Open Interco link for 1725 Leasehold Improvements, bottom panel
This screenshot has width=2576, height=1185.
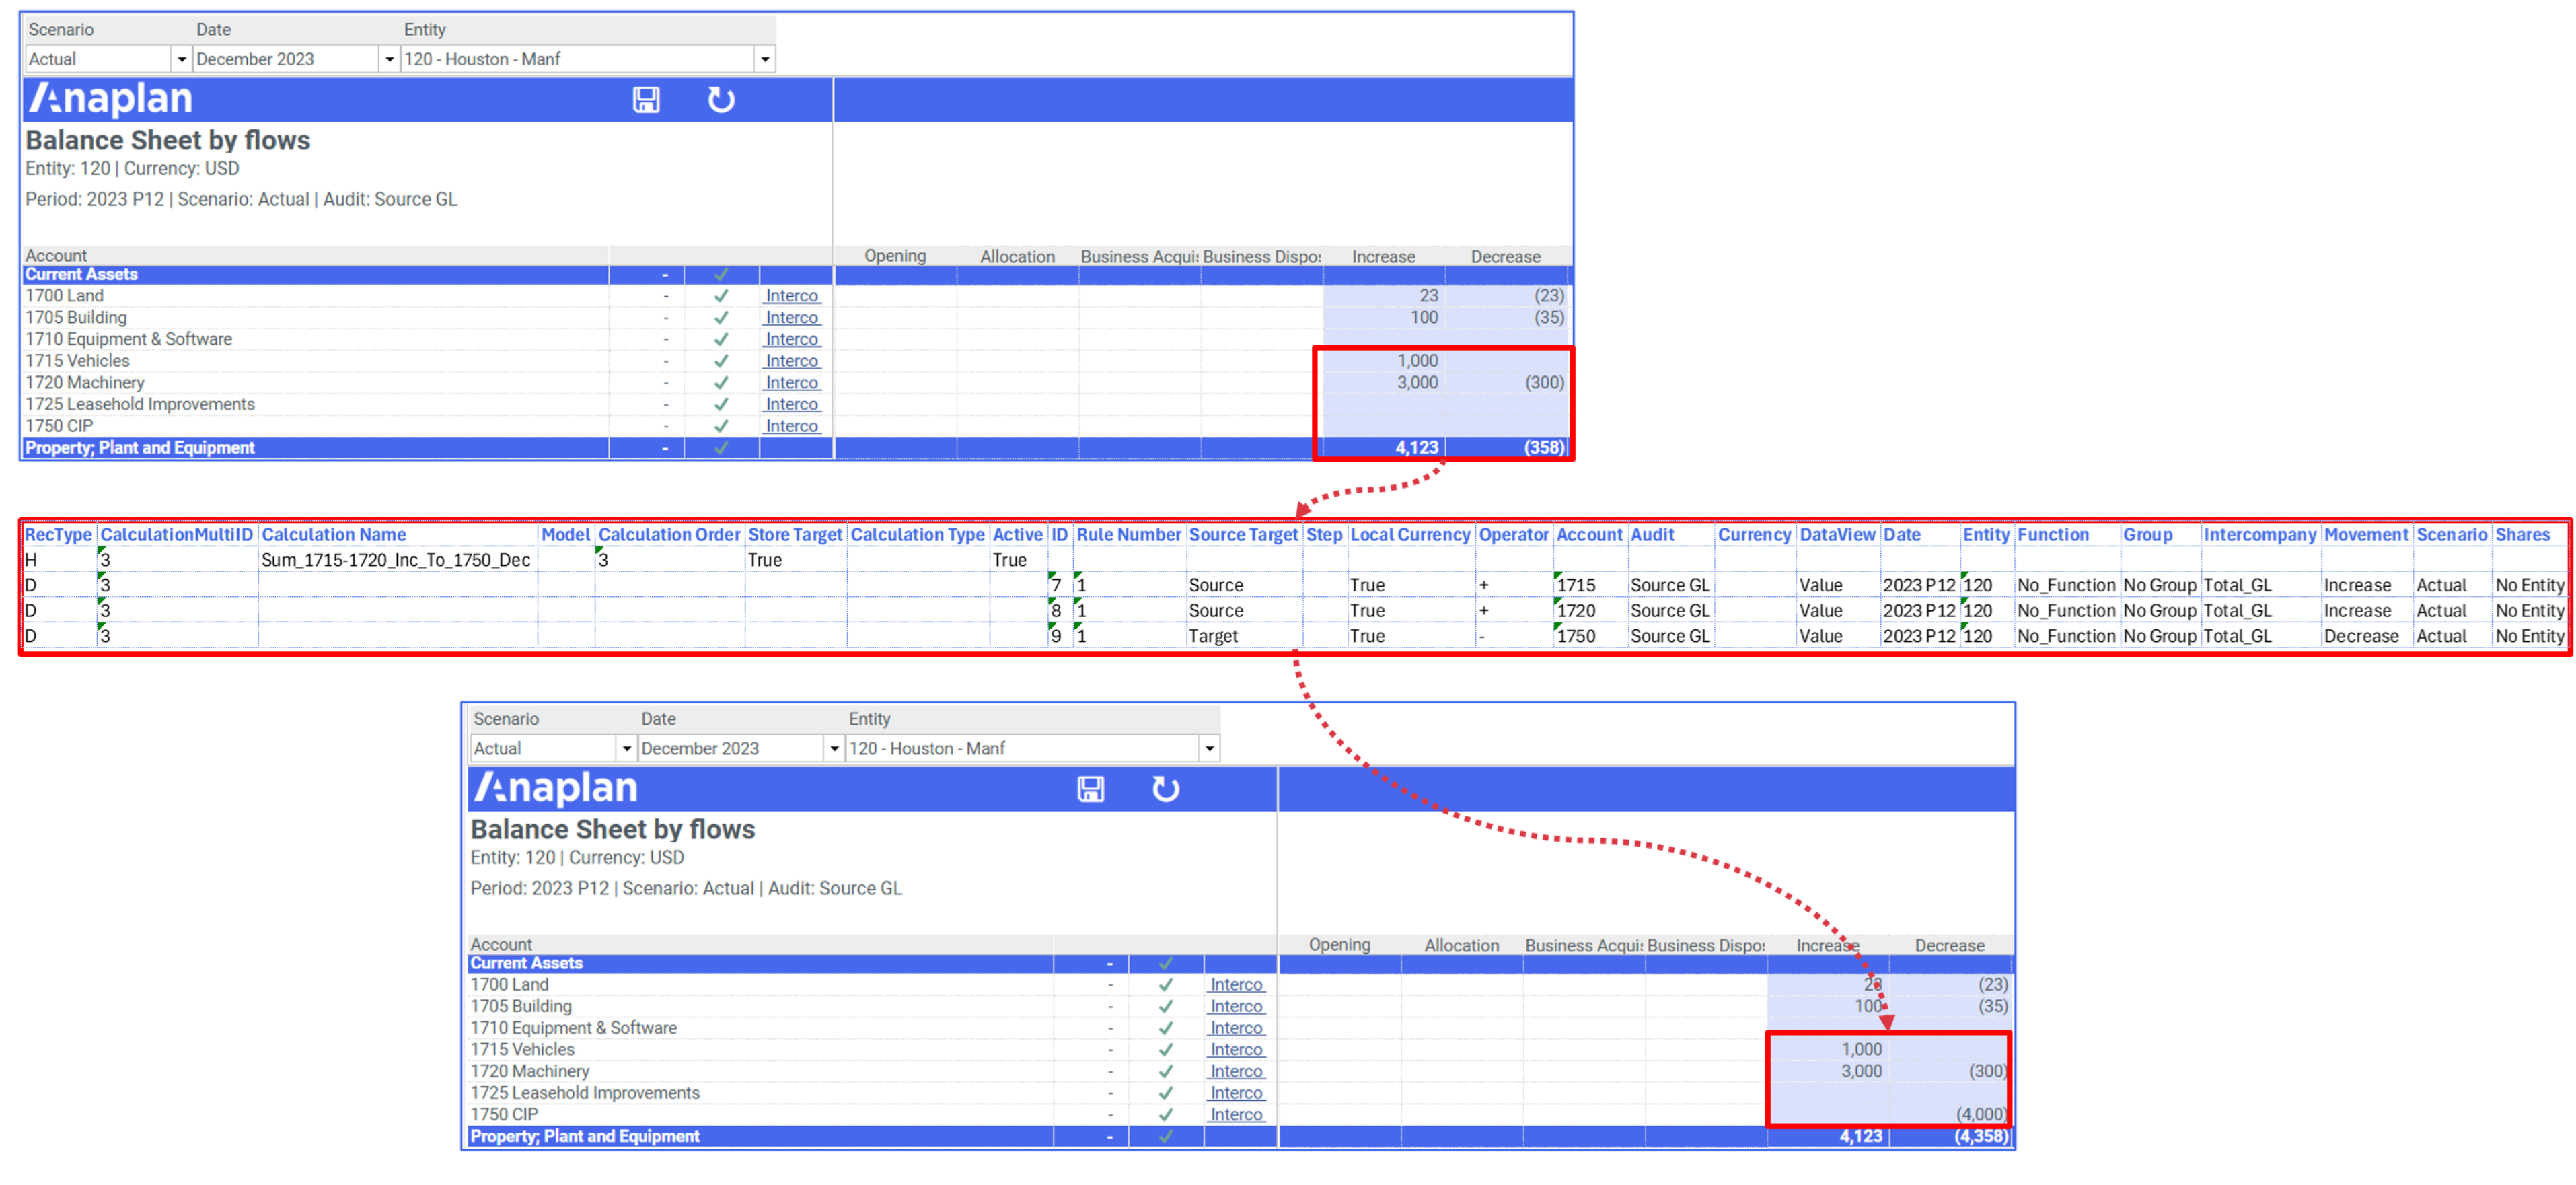[x=1237, y=1093]
